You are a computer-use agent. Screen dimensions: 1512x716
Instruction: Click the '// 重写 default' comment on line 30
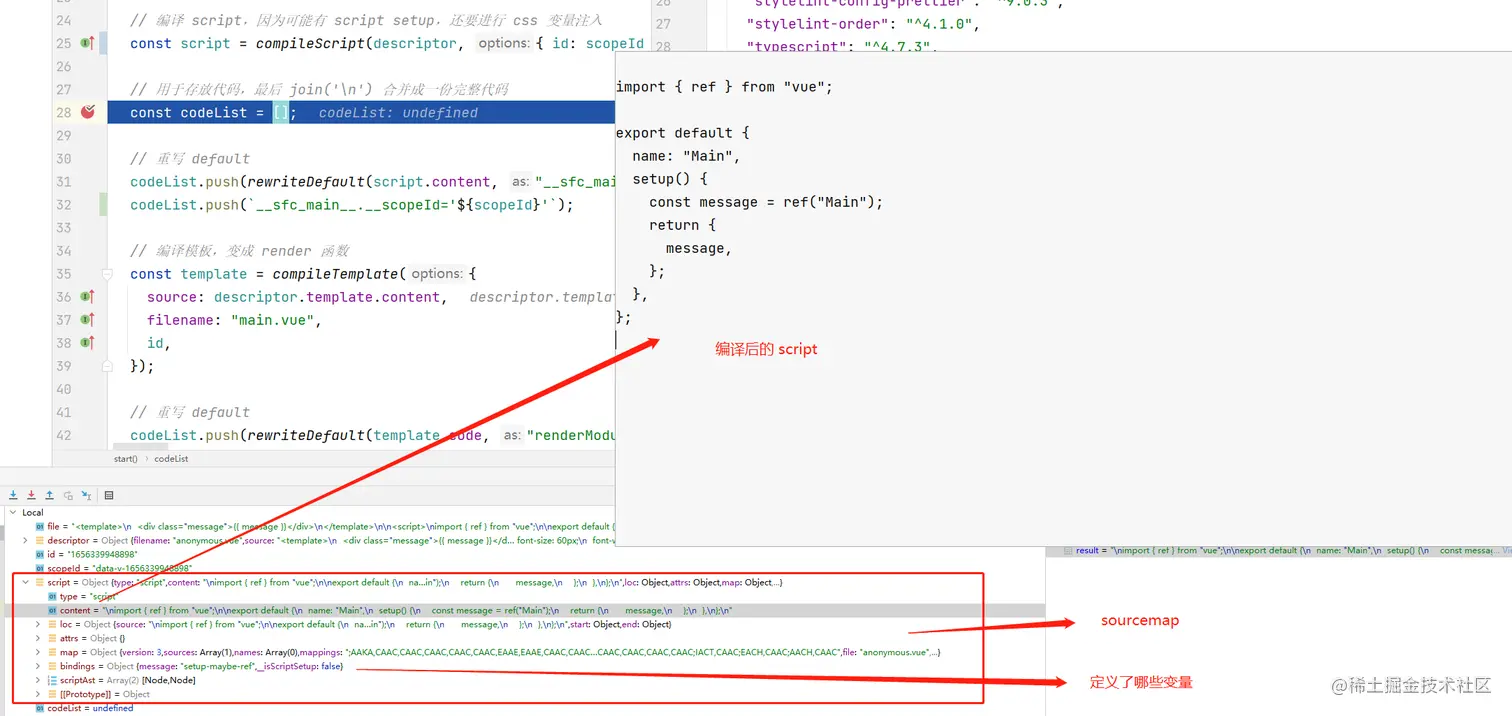click(x=190, y=159)
